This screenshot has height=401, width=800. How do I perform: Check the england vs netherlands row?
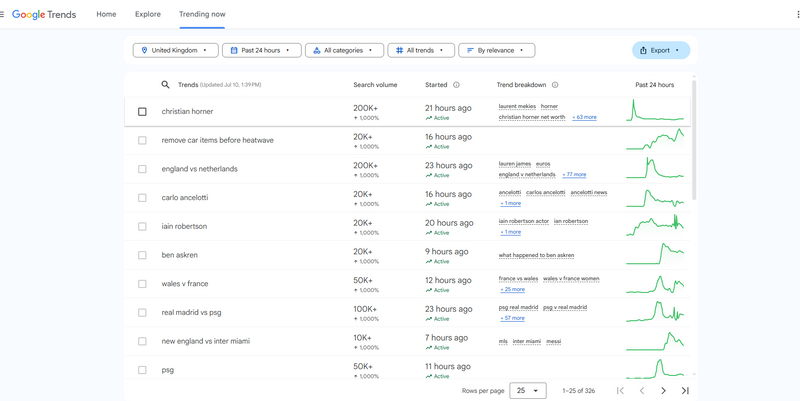pyautogui.click(x=142, y=169)
